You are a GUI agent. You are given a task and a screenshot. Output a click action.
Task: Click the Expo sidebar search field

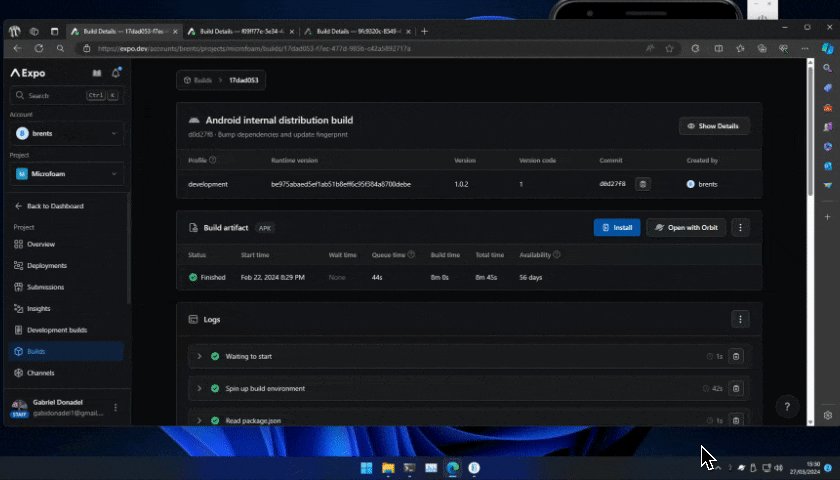point(66,95)
